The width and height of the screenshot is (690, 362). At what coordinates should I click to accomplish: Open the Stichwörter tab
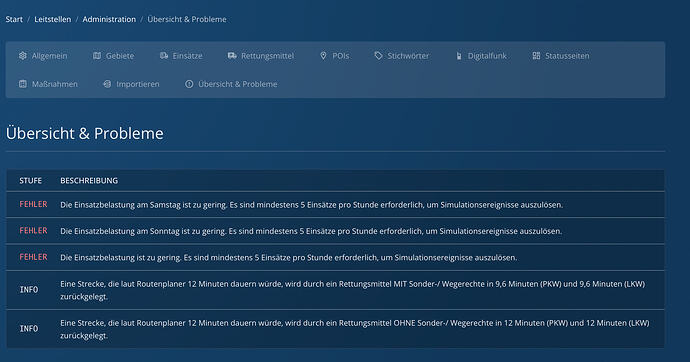point(401,56)
